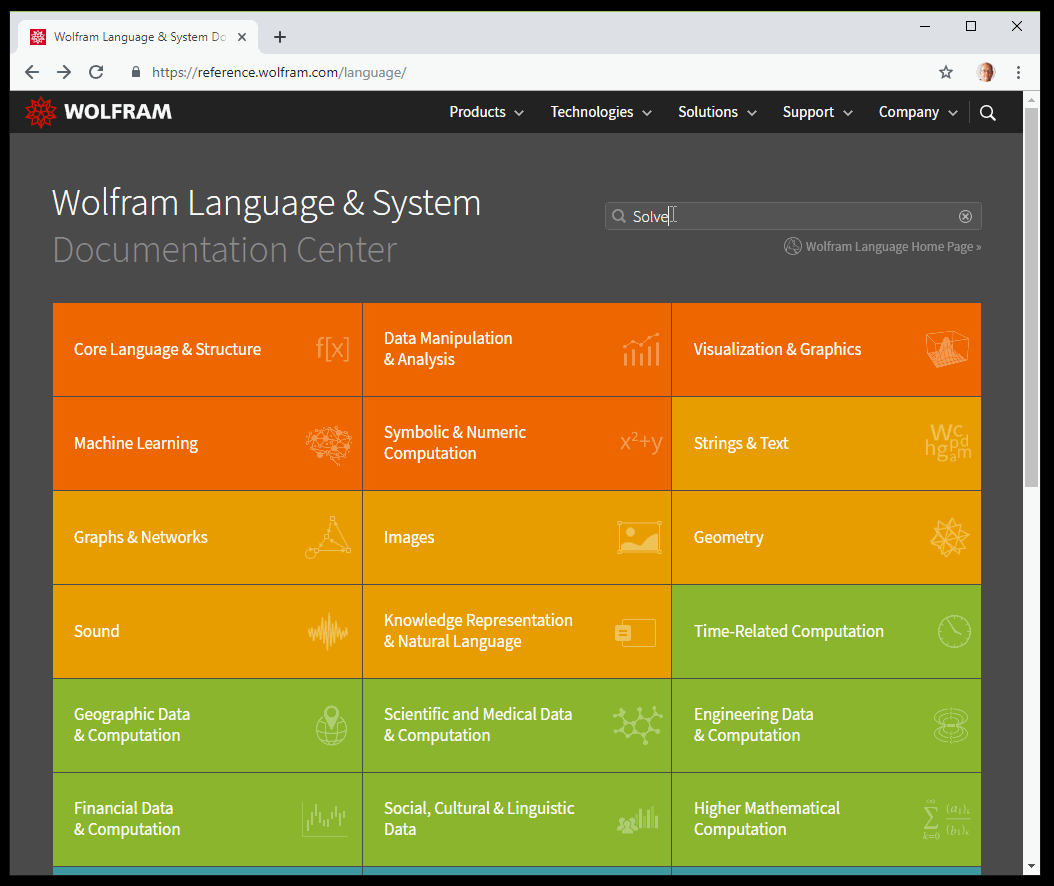Open Core Language & Structure category

coord(207,350)
